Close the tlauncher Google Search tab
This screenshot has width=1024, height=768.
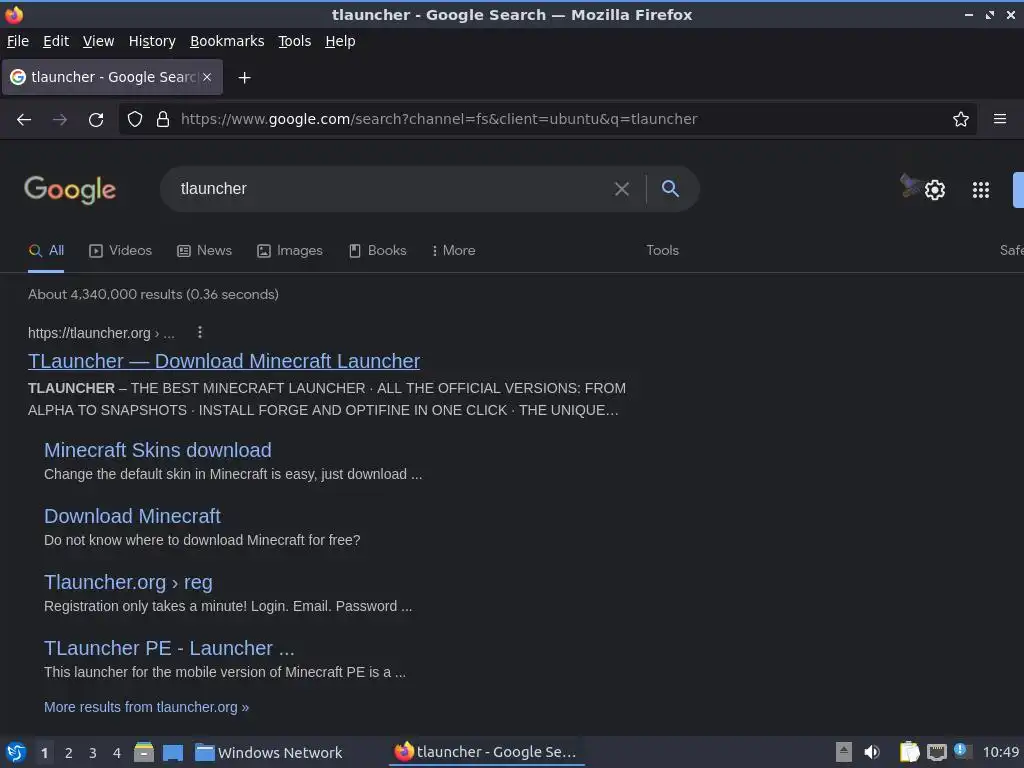[x=207, y=77]
